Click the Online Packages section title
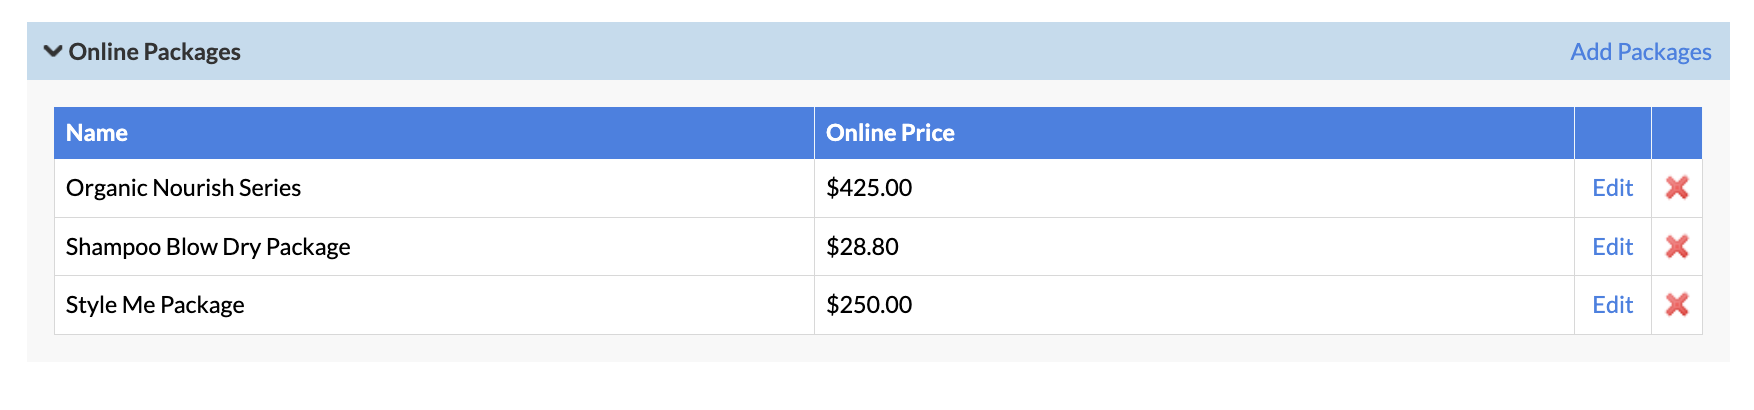Image resolution: width=1754 pixels, height=410 pixels. (x=155, y=52)
